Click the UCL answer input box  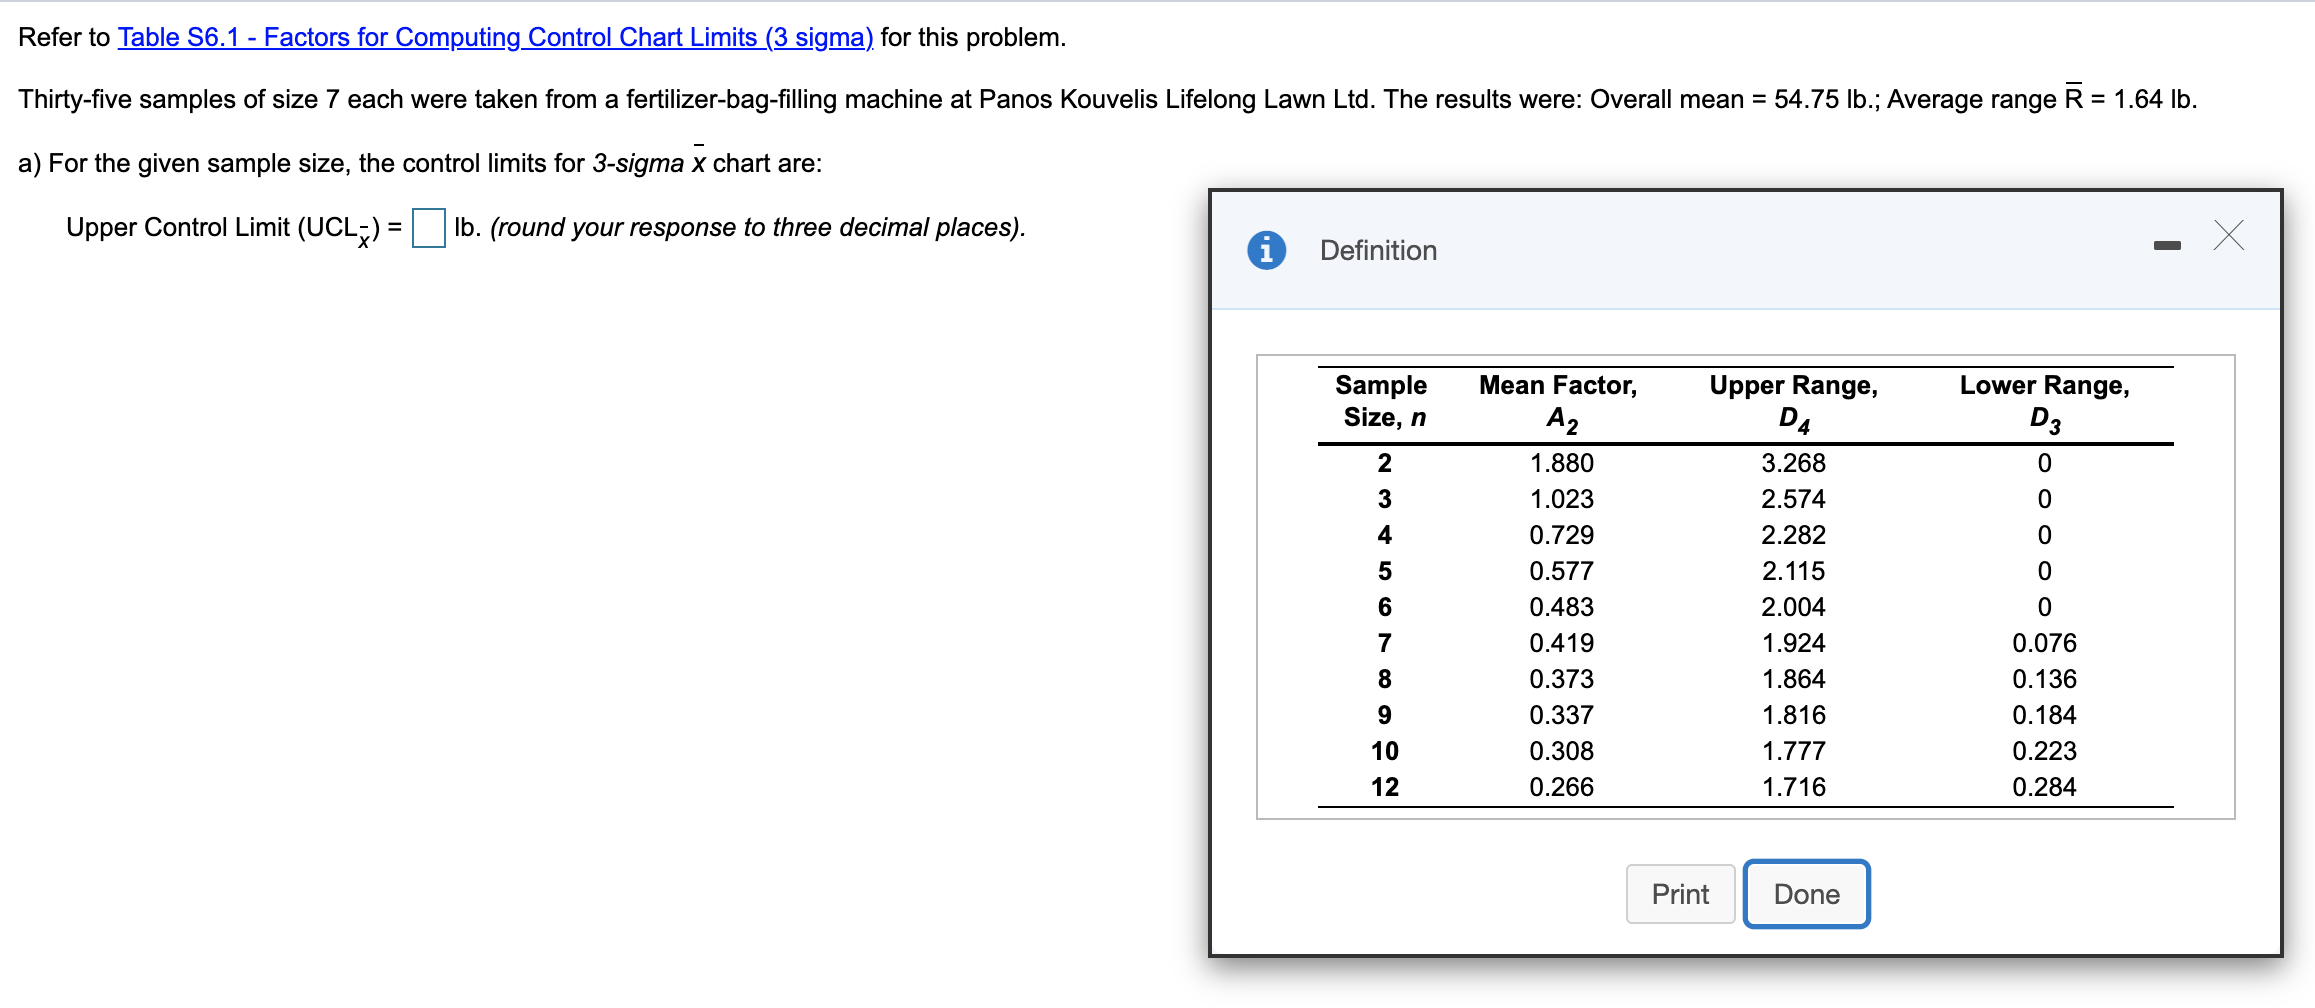pos(428,229)
